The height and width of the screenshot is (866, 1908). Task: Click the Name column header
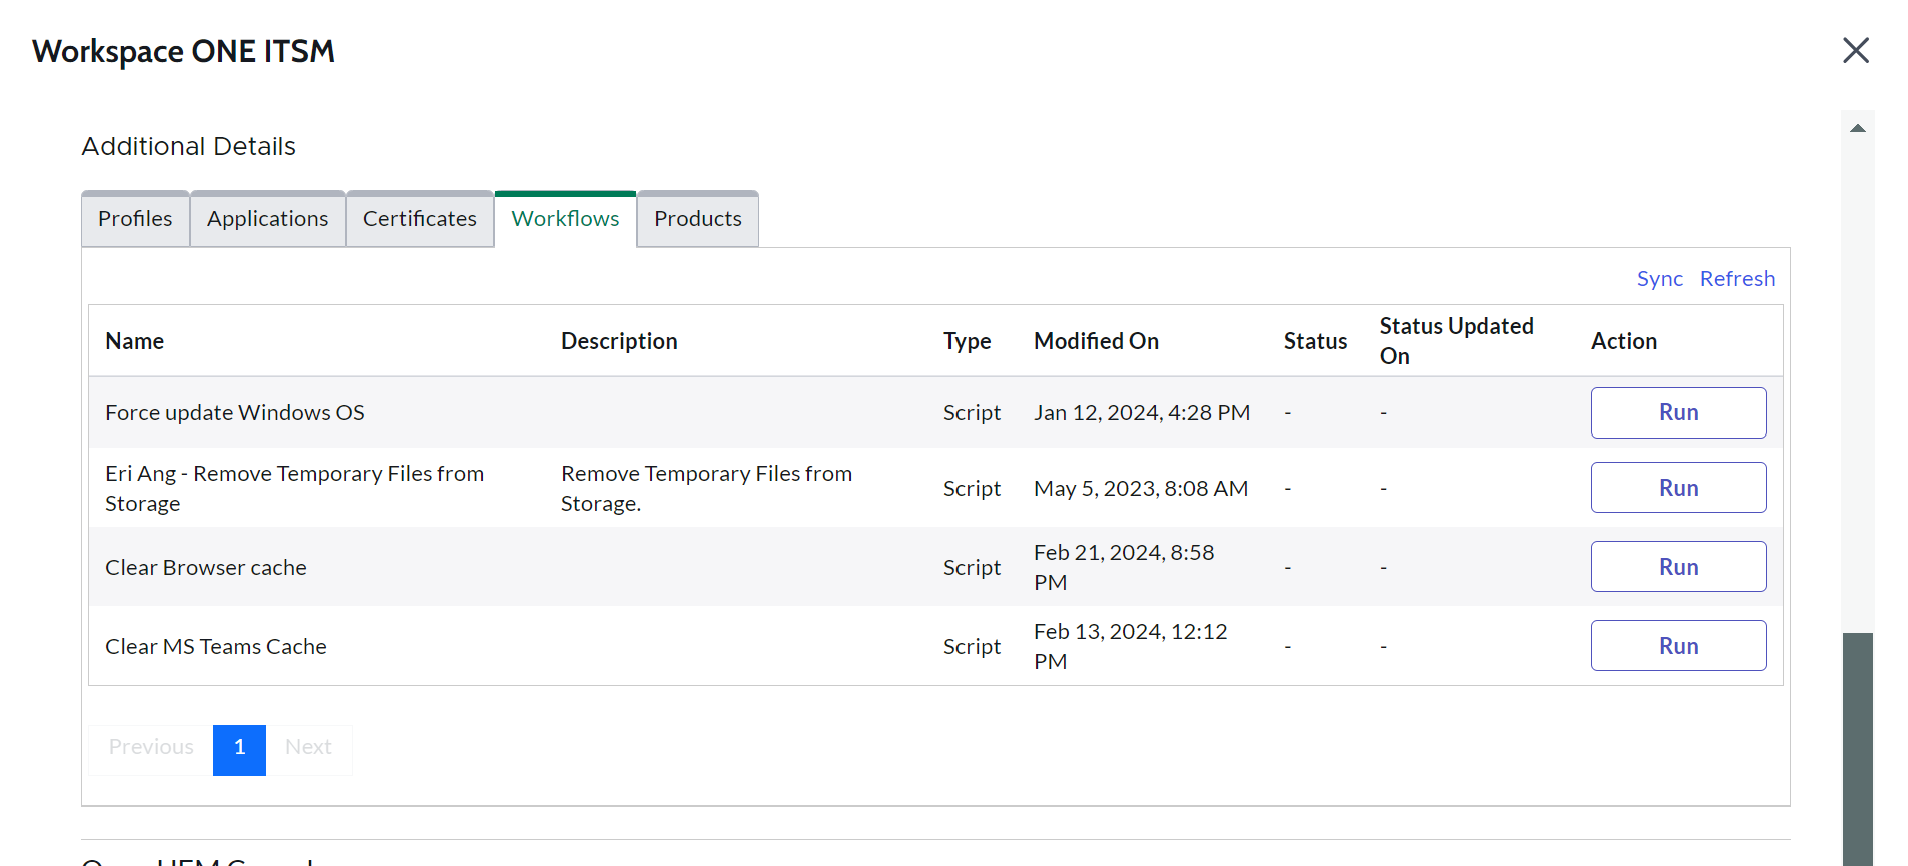click(x=135, y=341)
